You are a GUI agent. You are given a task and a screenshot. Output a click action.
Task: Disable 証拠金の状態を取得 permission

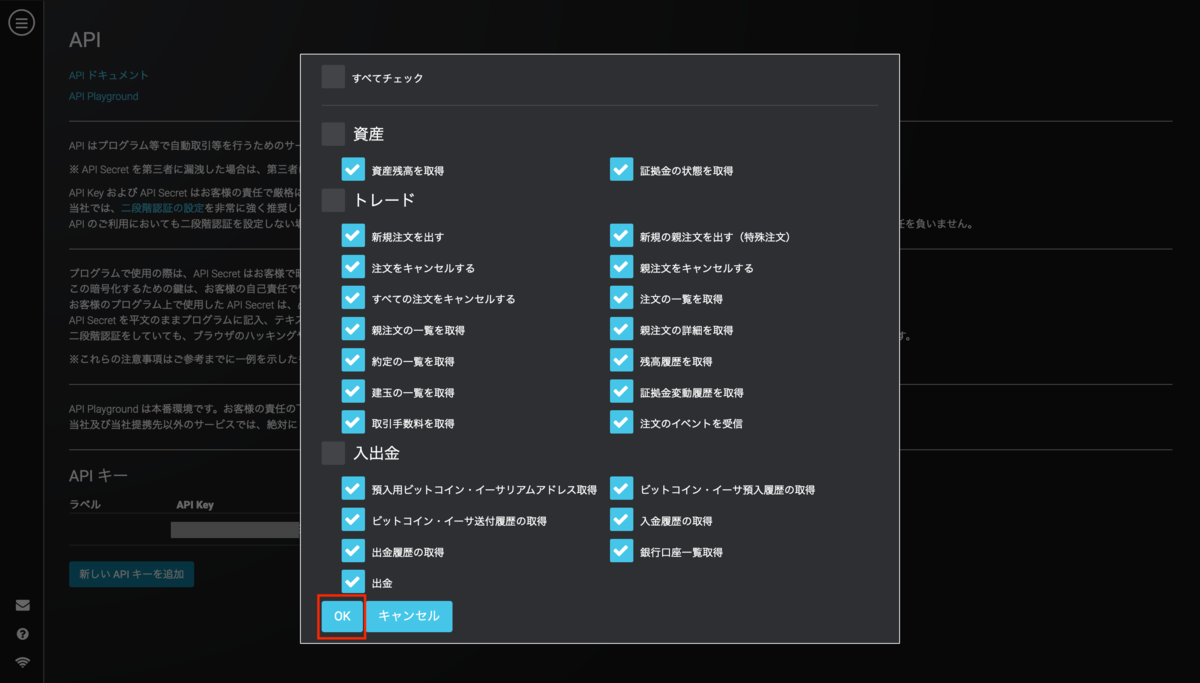point(620,169)
